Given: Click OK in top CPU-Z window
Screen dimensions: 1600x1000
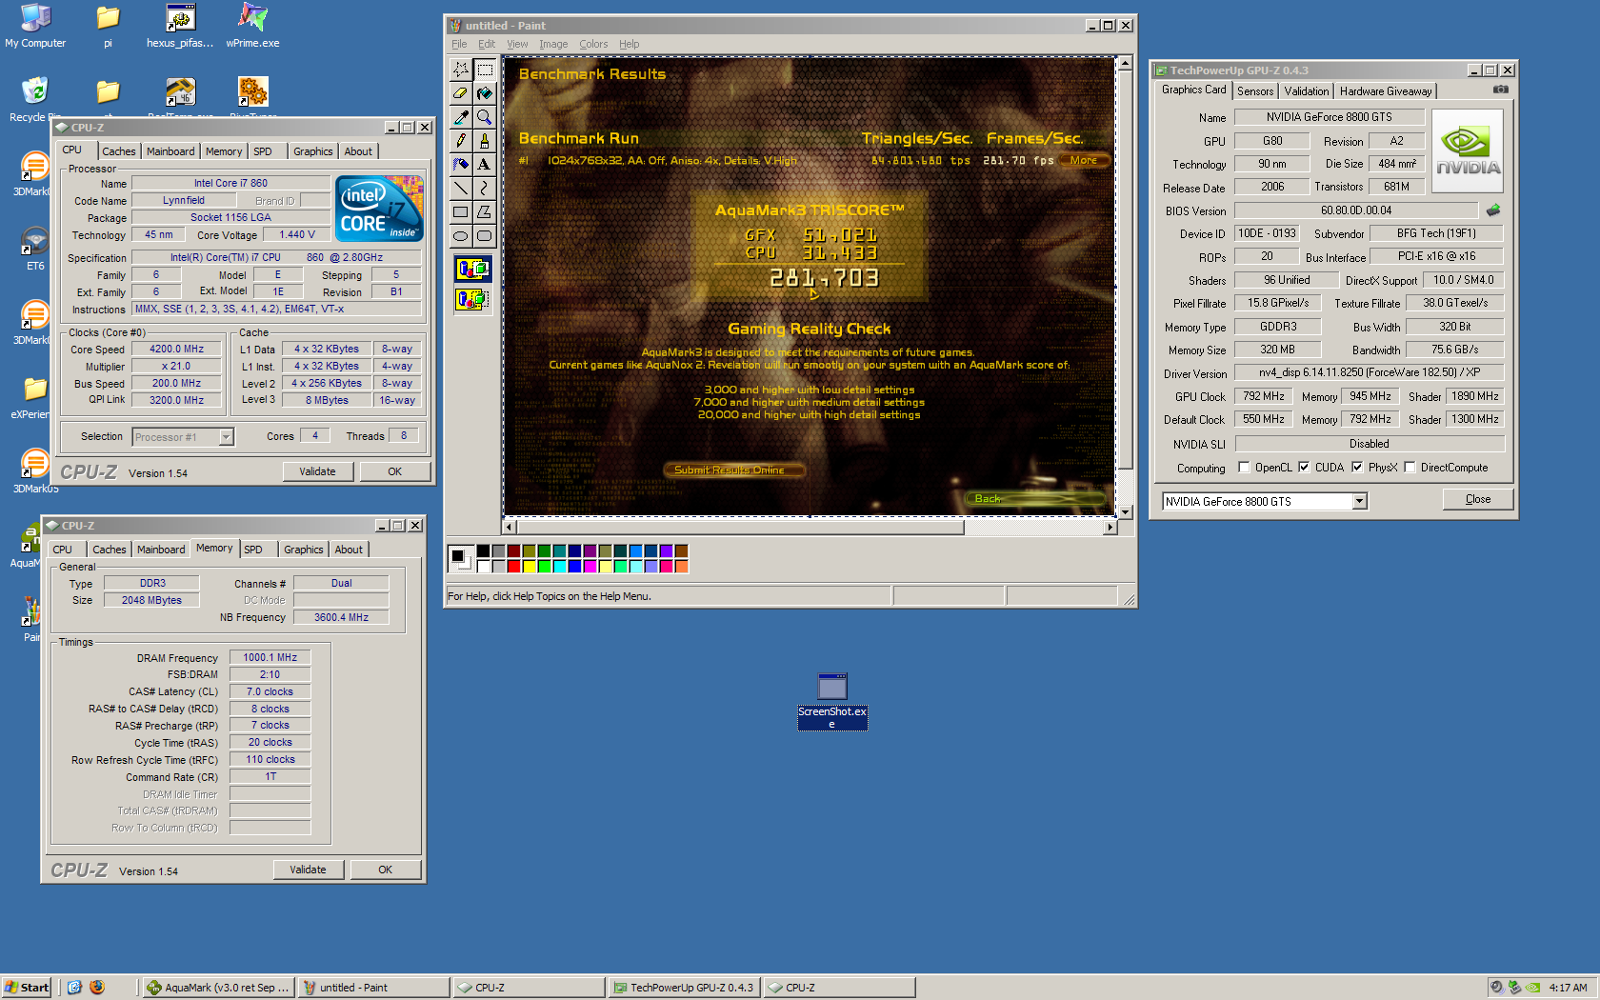Looking at the screenshot, I should (395, 471).
